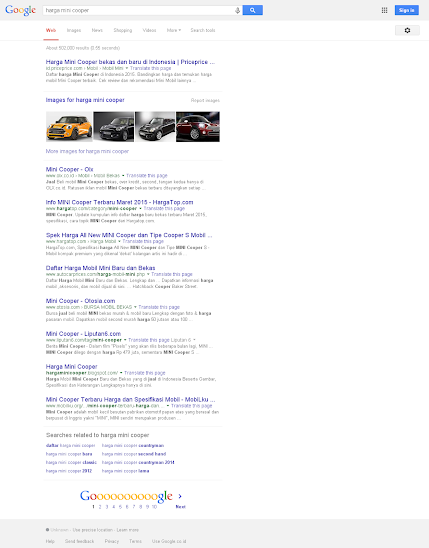This screenshot has height=548, width=429.
Task: Search related 'harga mini cooper classic'
Action: tap(71, 462)
